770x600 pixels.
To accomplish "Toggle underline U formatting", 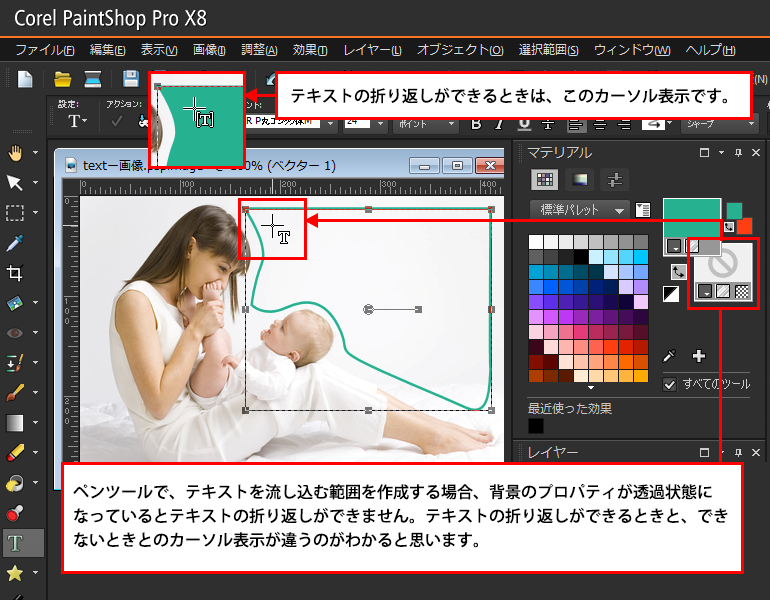I will coord(524,124).
